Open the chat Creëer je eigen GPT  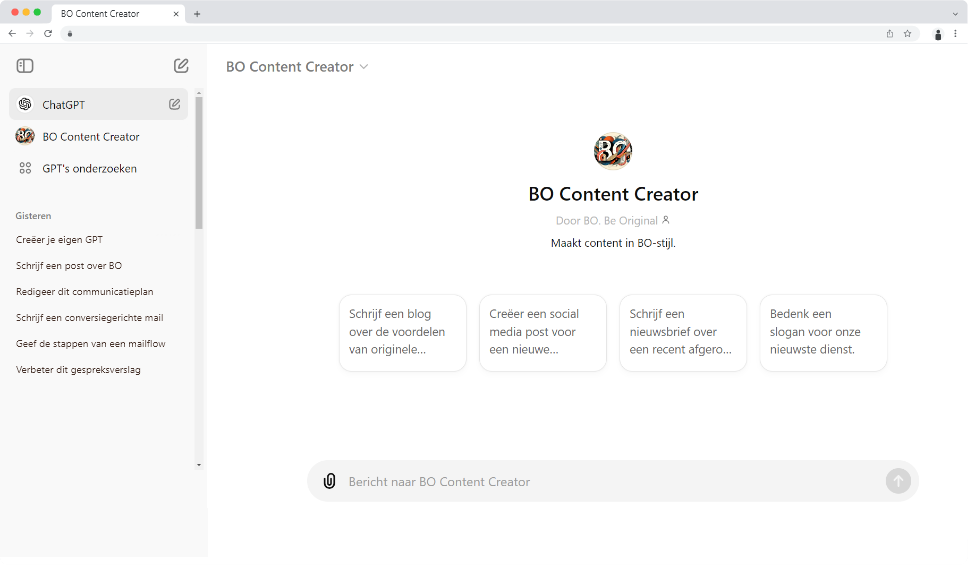59,240
